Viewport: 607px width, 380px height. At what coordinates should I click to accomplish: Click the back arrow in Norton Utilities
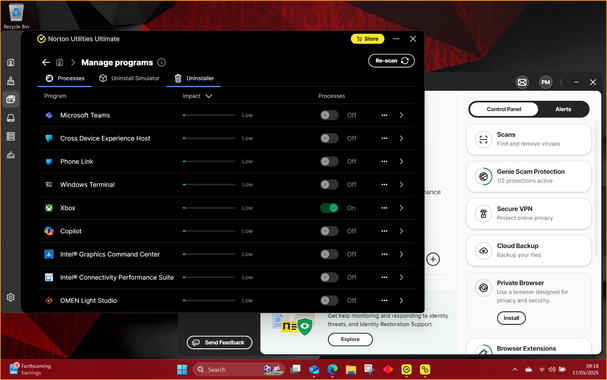[x=46, y=62]
